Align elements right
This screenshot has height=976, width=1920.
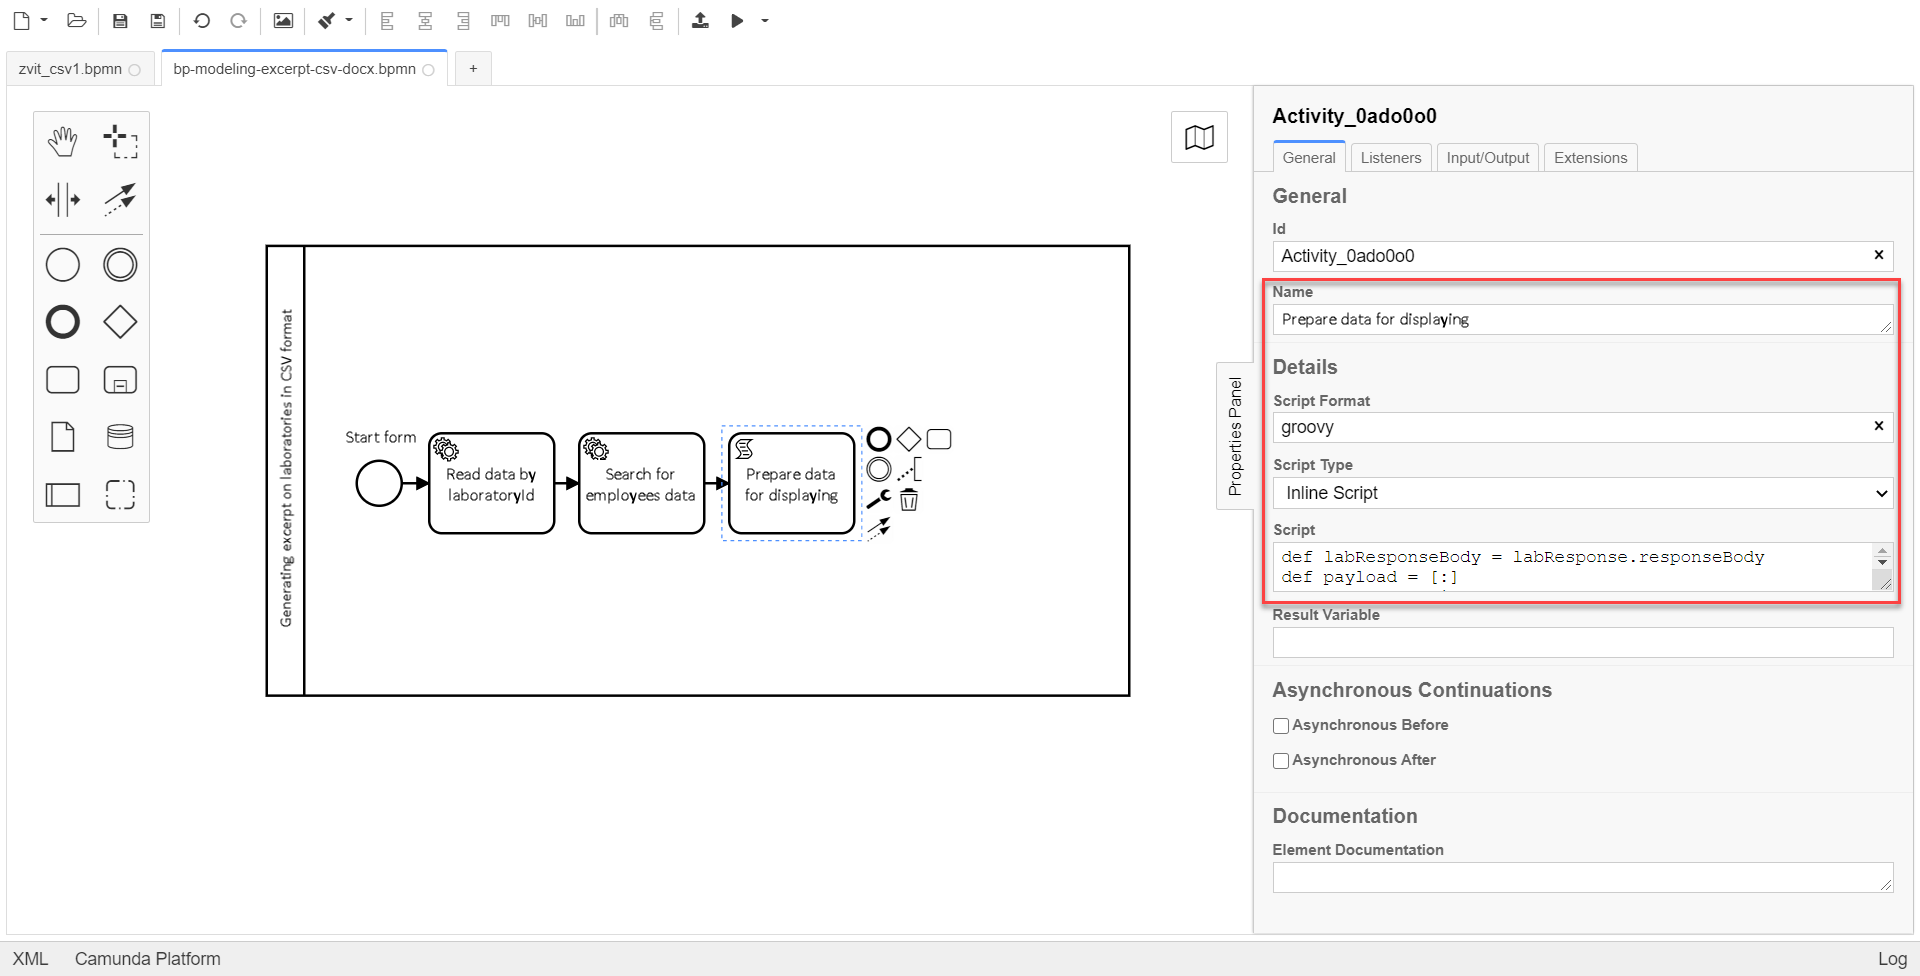pos(463,20)
